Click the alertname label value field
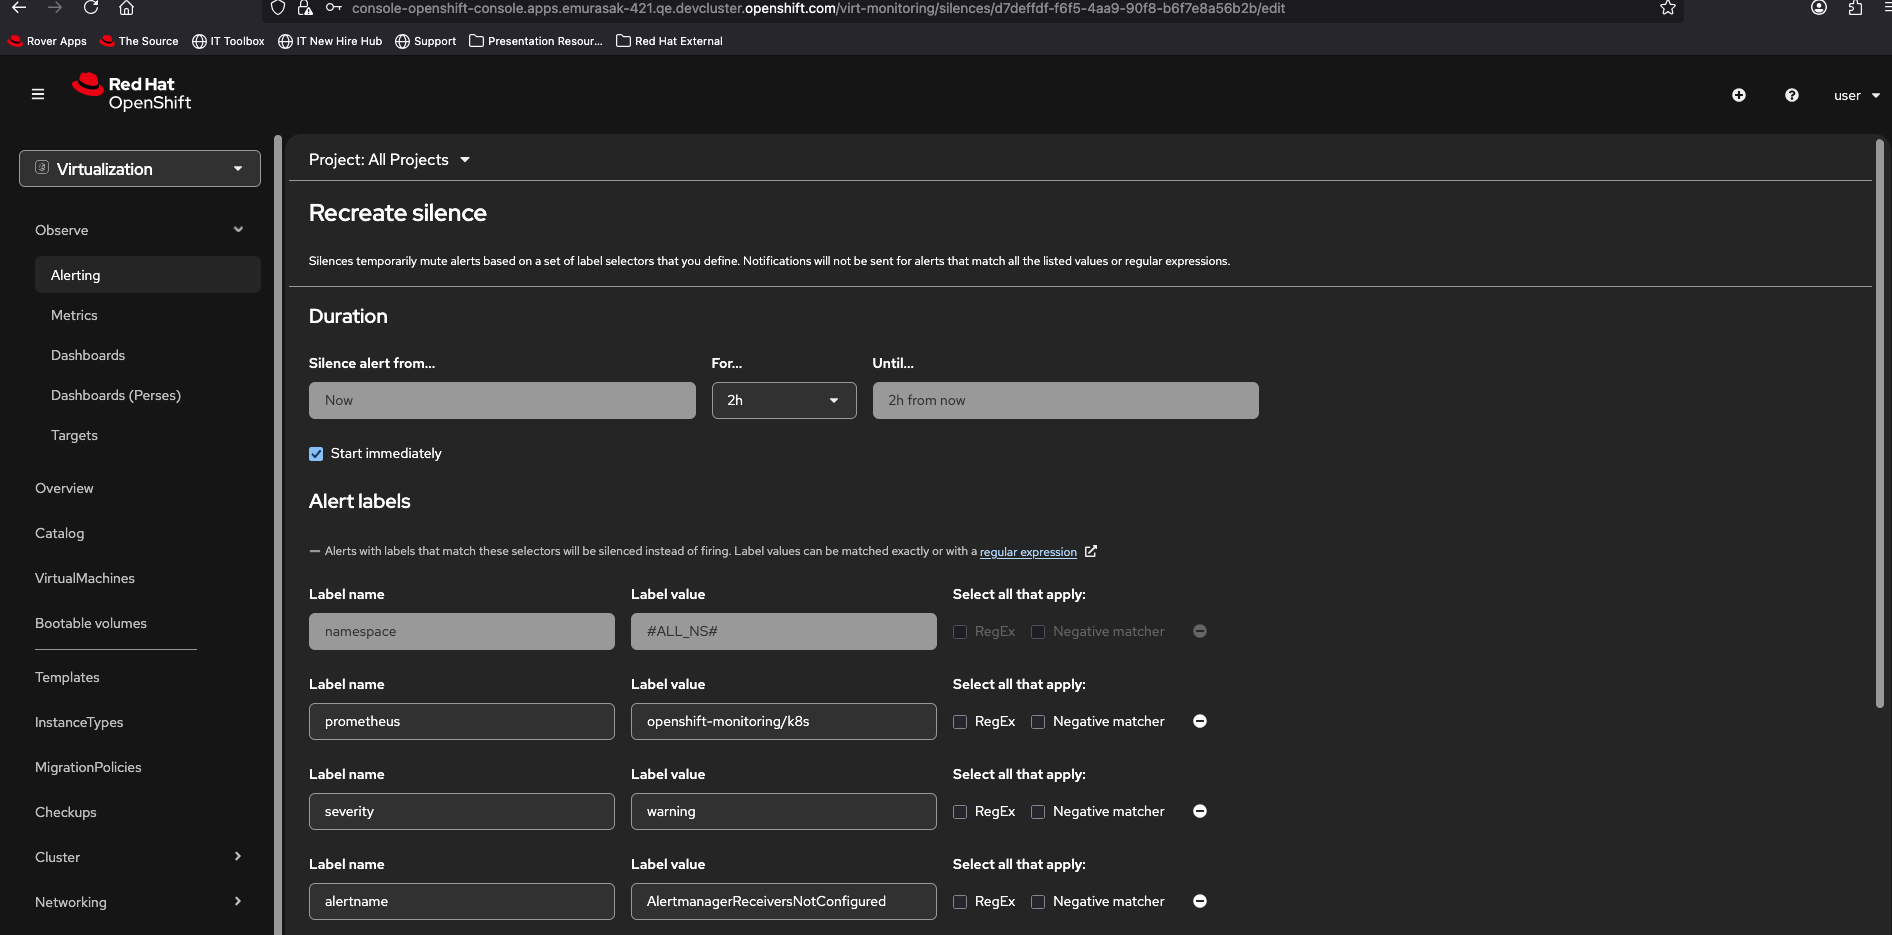The height and width of the screenshot is (935, 1892). tap(783, 902)
